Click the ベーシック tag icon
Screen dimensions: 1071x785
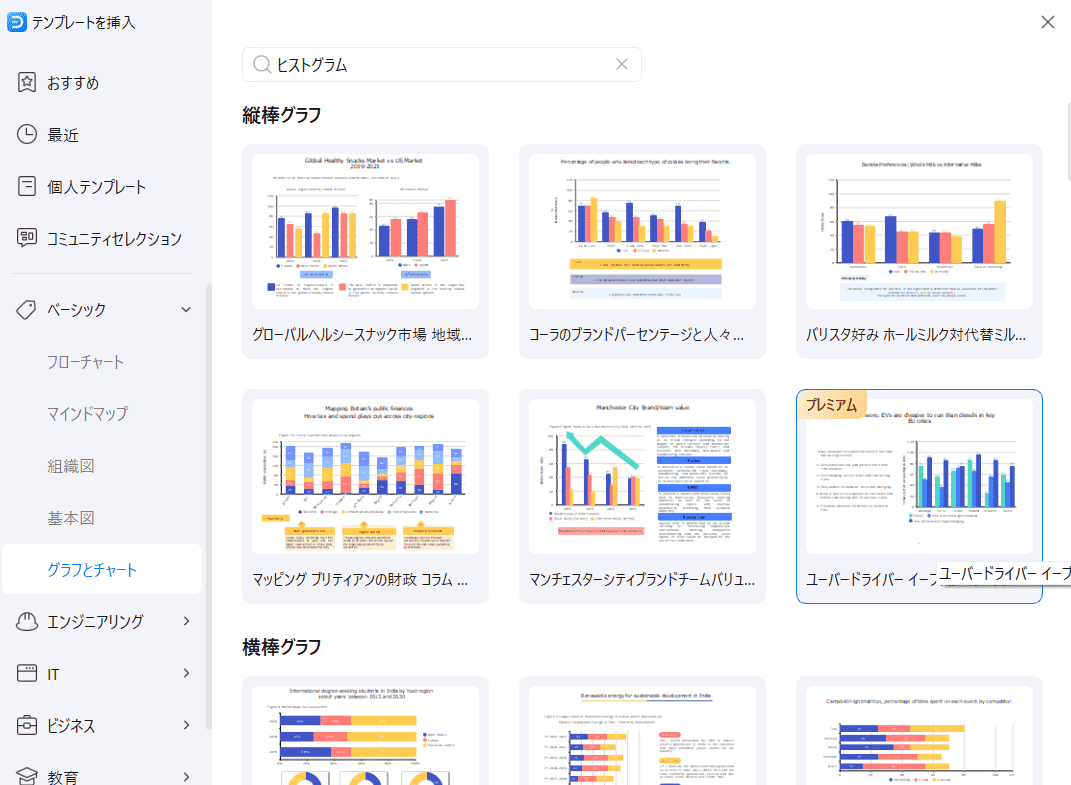coord(28,310)
